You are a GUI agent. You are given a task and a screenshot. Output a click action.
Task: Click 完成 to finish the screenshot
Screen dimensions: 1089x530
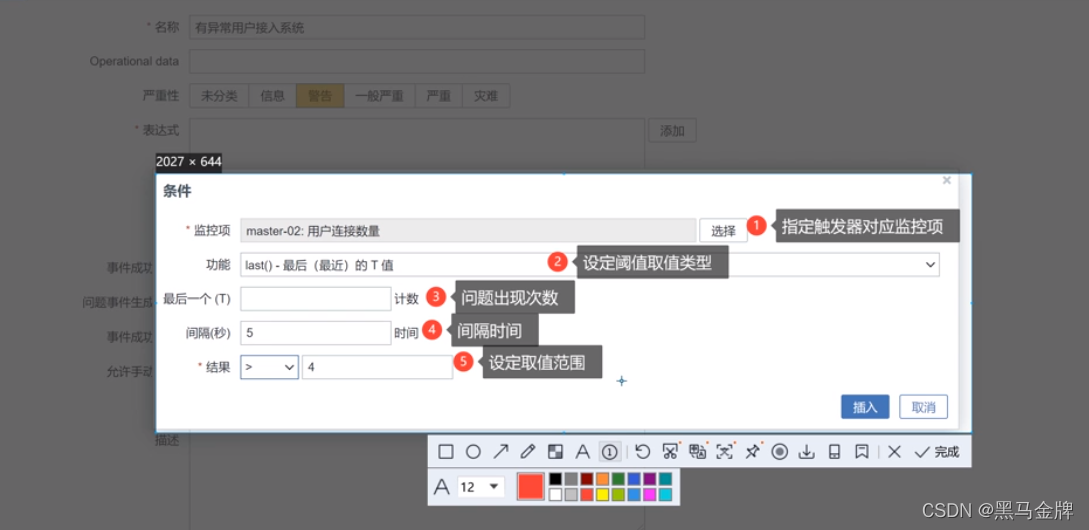coord(936,452)
